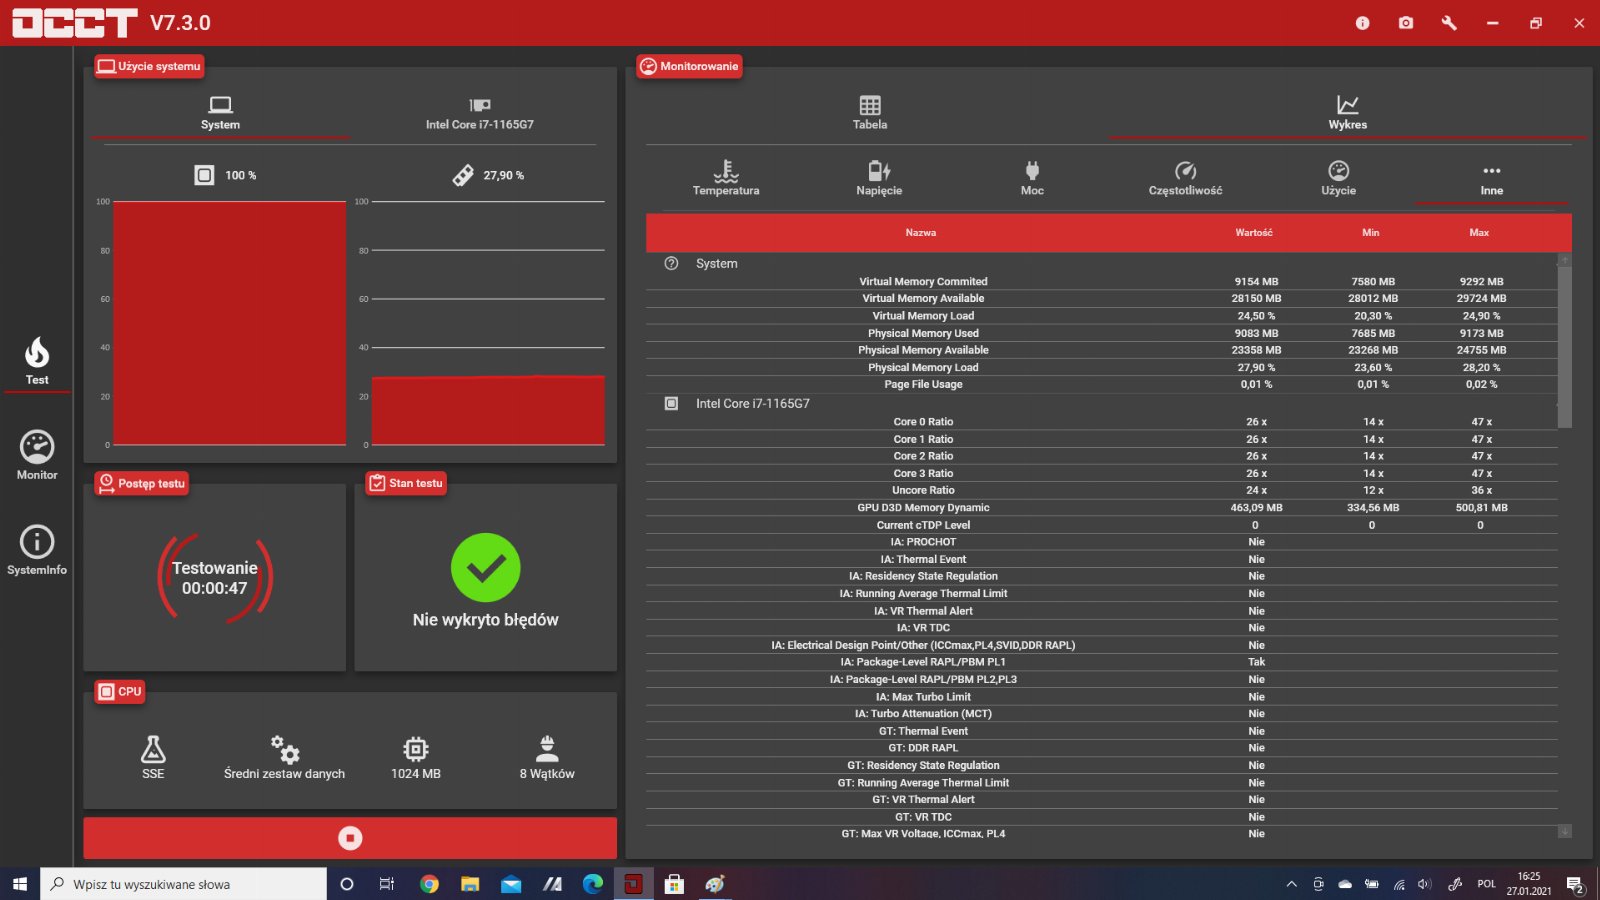
Task: Show Napięcie sensors
Action: pyautogui.click(x=879, y=178)
